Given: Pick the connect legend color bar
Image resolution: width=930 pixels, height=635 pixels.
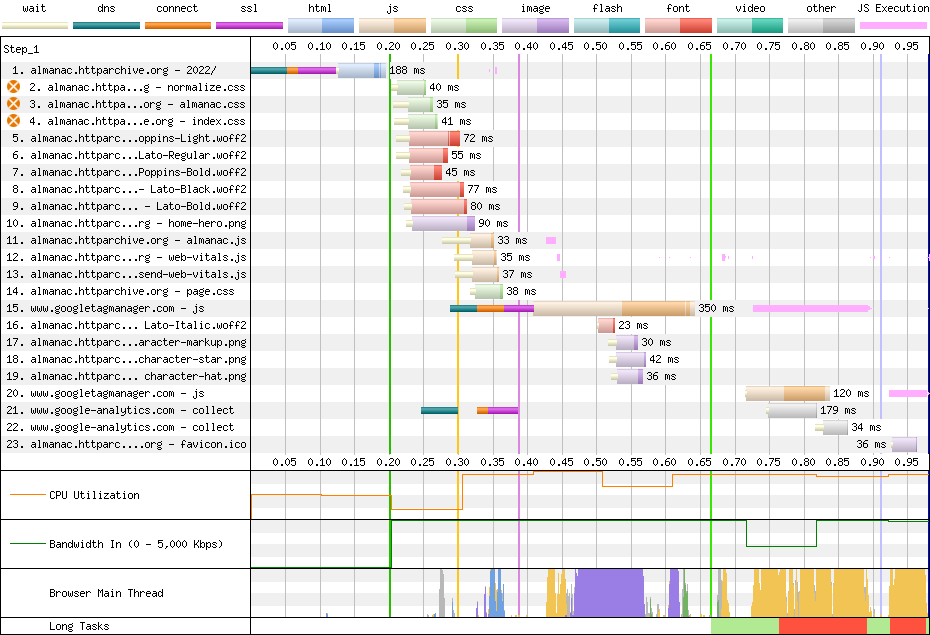Looking at the screenshot, I should click(x=177, y=25).
